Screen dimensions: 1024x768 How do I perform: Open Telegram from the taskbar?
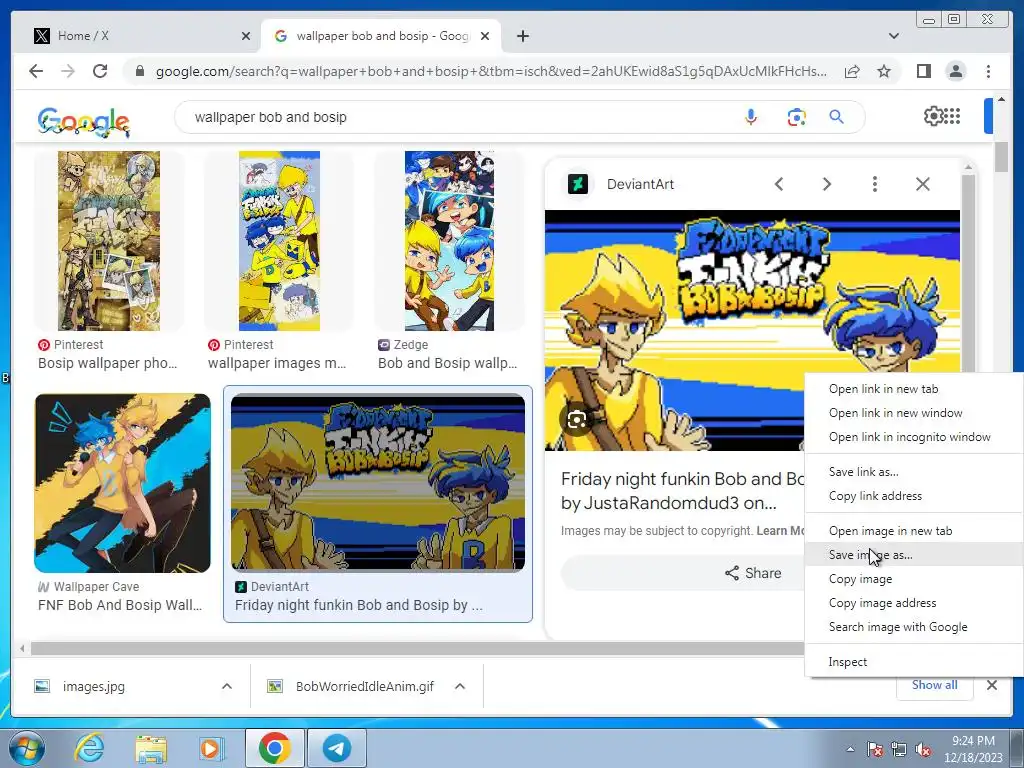tap(337, 748)
